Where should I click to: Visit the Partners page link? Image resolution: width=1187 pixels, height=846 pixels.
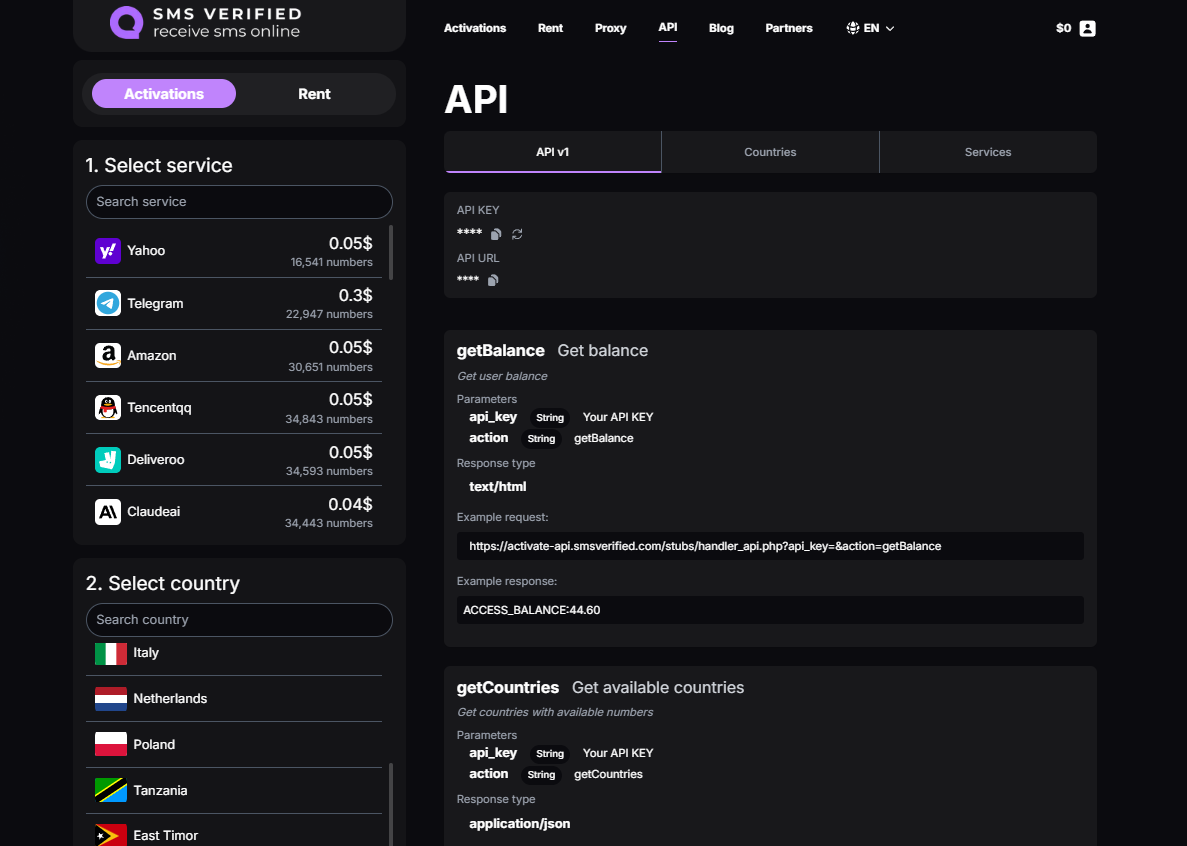789,28
